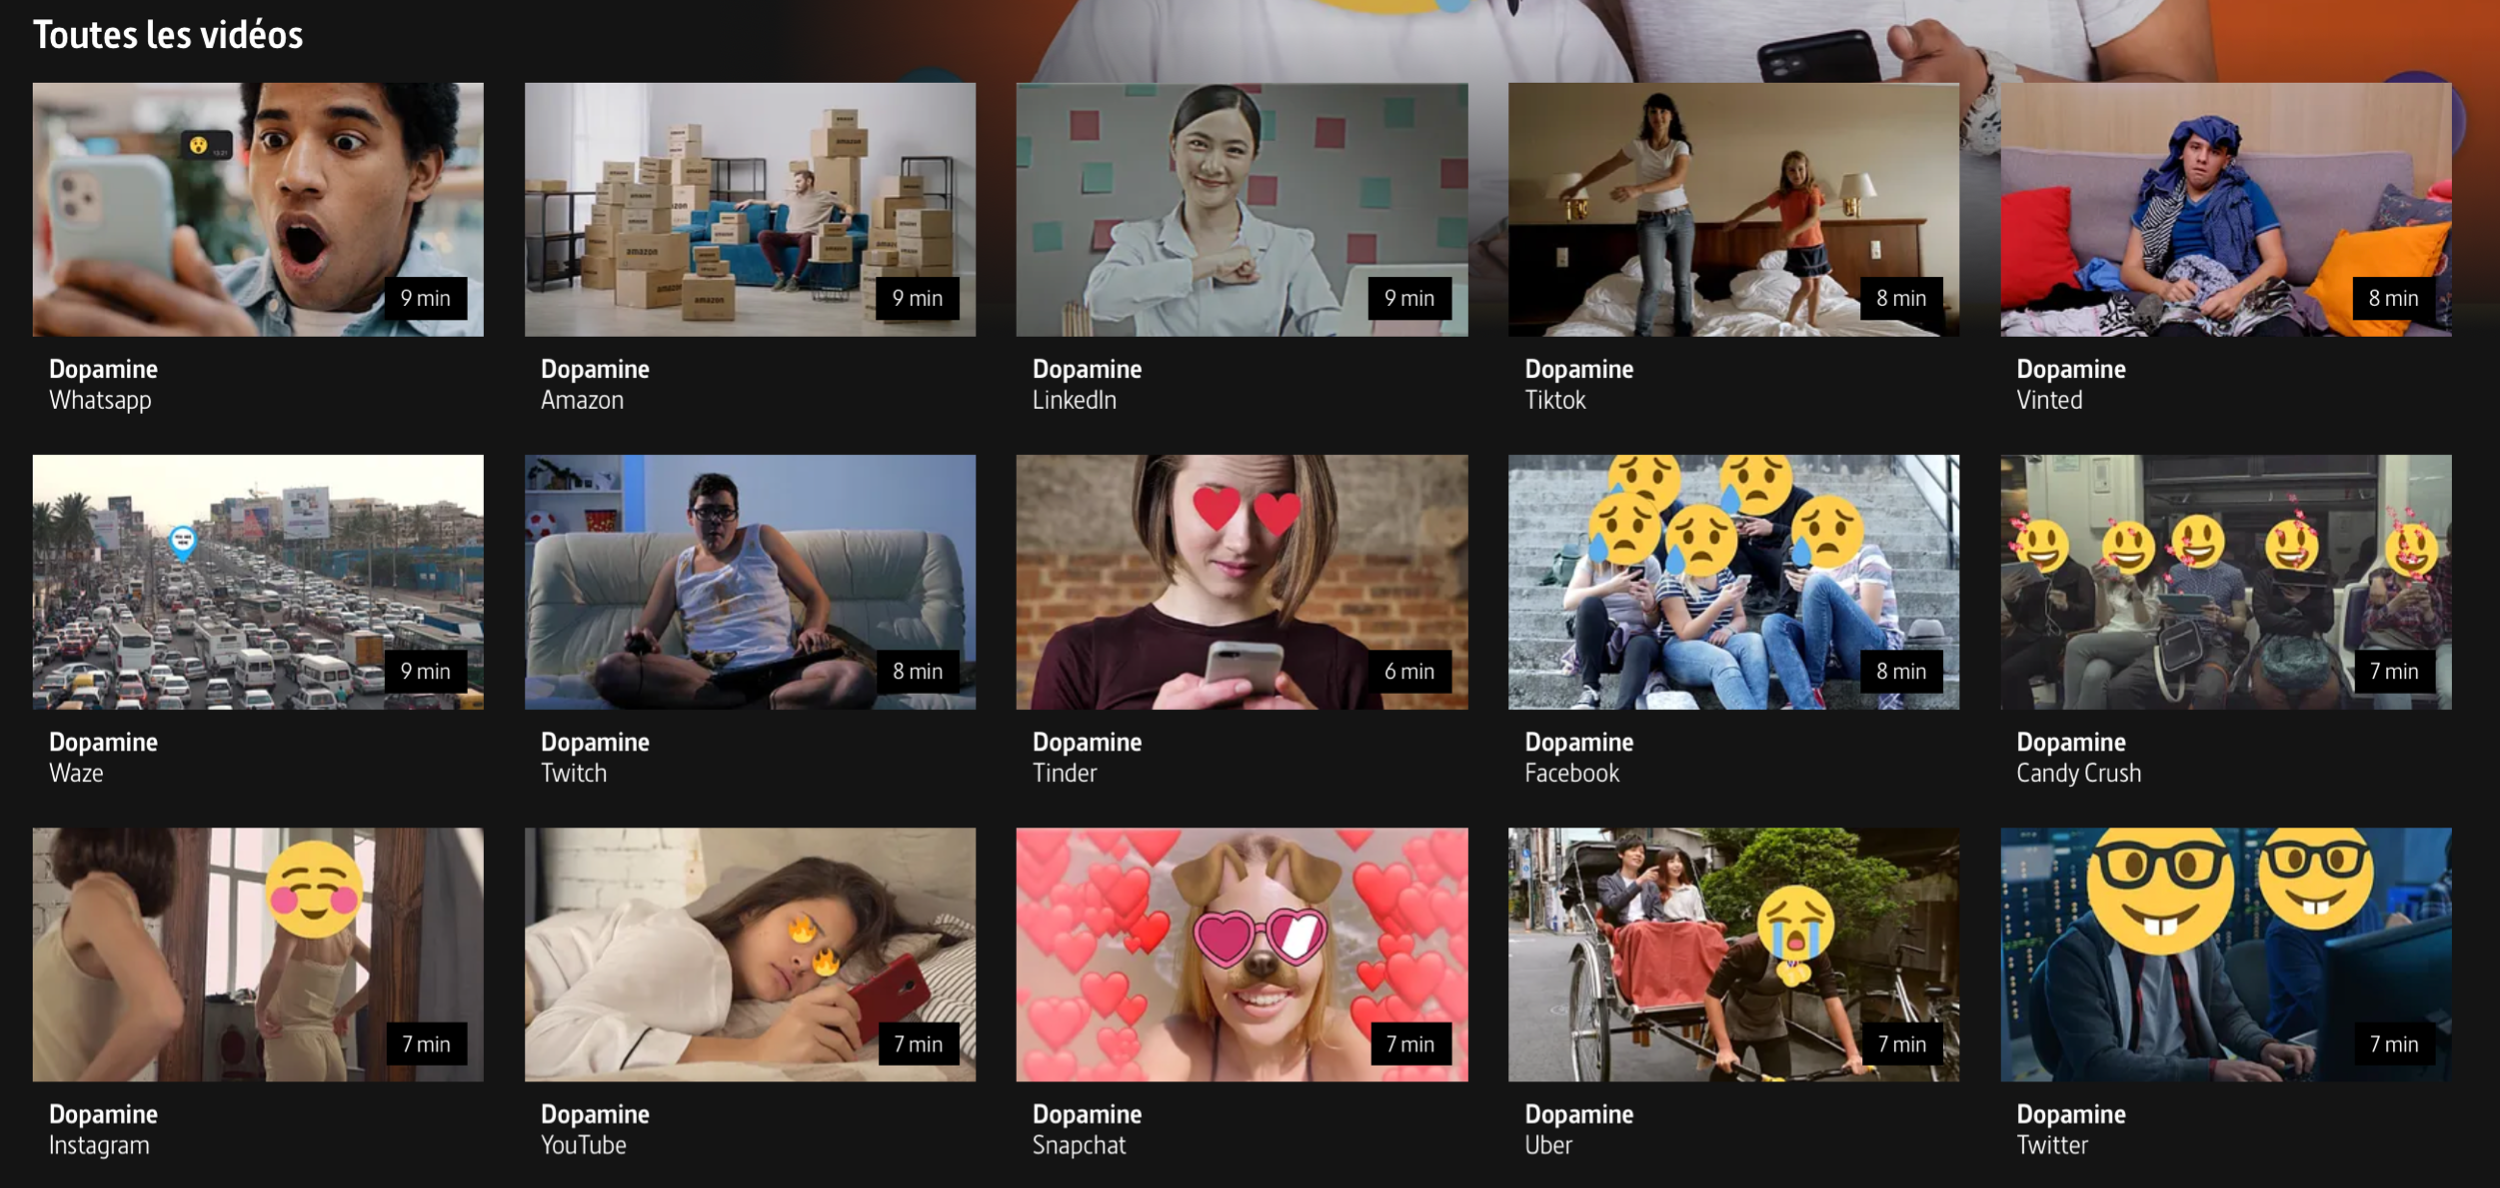Open the Dopamine Uber video thumbnail
This screenshot has height=1188, width=2500.
point(1734,954)
